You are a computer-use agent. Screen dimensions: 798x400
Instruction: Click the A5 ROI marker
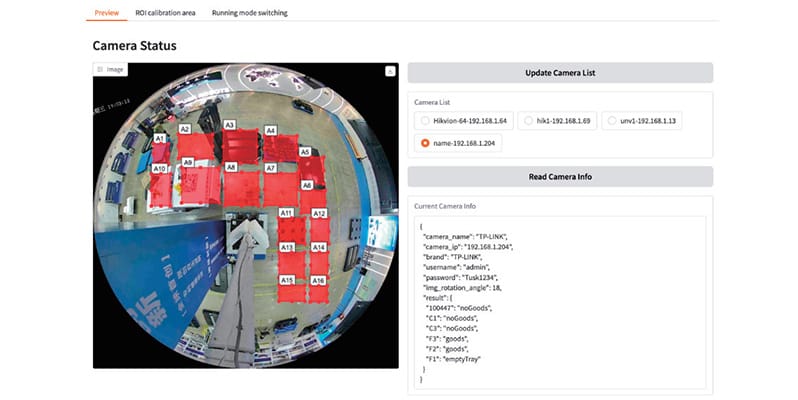tap(305, 152)
